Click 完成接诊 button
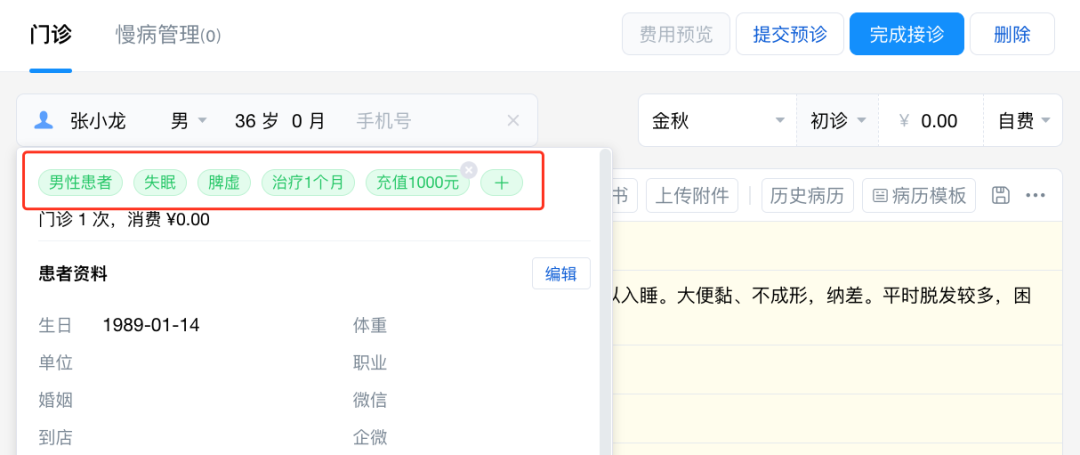The image size is (1080, 455). click(x=906, y=34)
